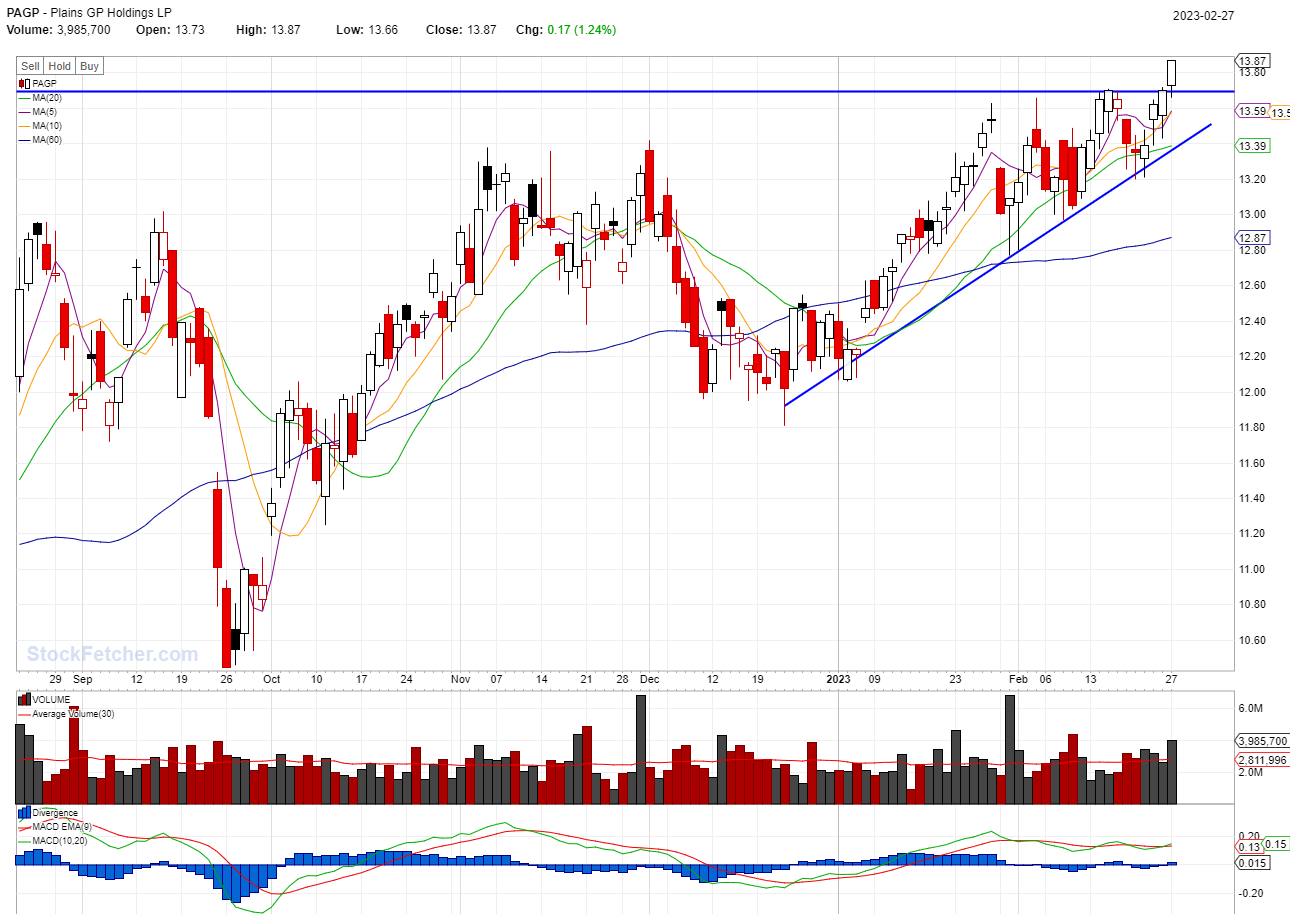The width and height of the screenshot is (1290, 914).
Task: Click the green Chg 0.17 (1.24%) value
Action: click(x=582, y=30)
